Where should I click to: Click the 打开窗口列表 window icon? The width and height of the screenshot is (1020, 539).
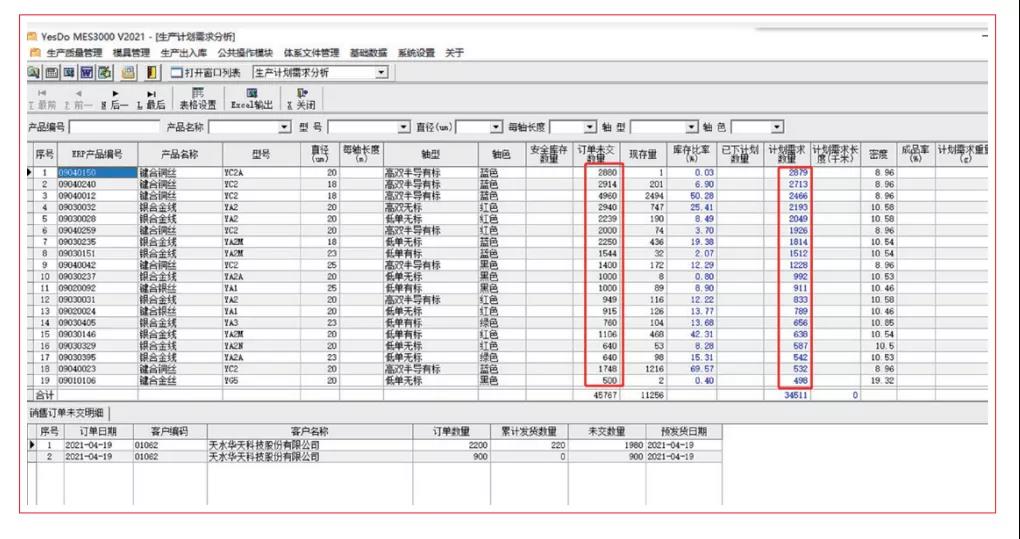coord(176,73)
